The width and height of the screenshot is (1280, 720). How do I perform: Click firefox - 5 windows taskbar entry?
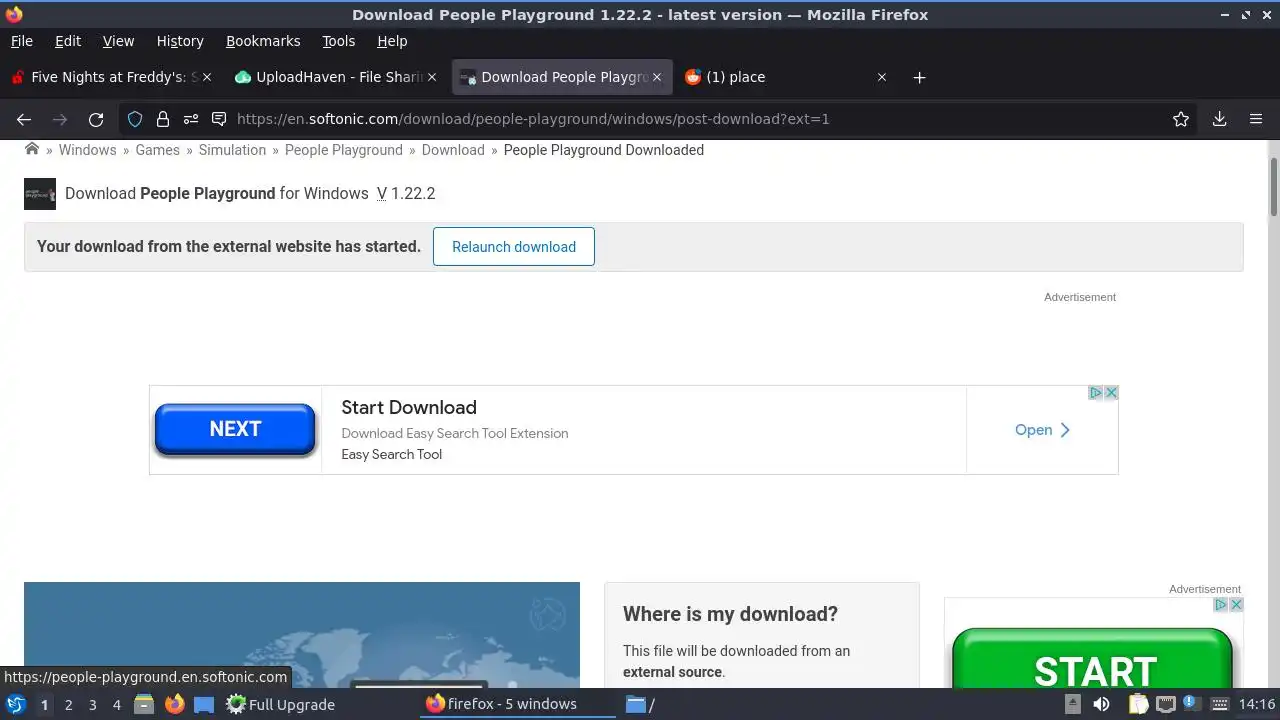point(519,704)
